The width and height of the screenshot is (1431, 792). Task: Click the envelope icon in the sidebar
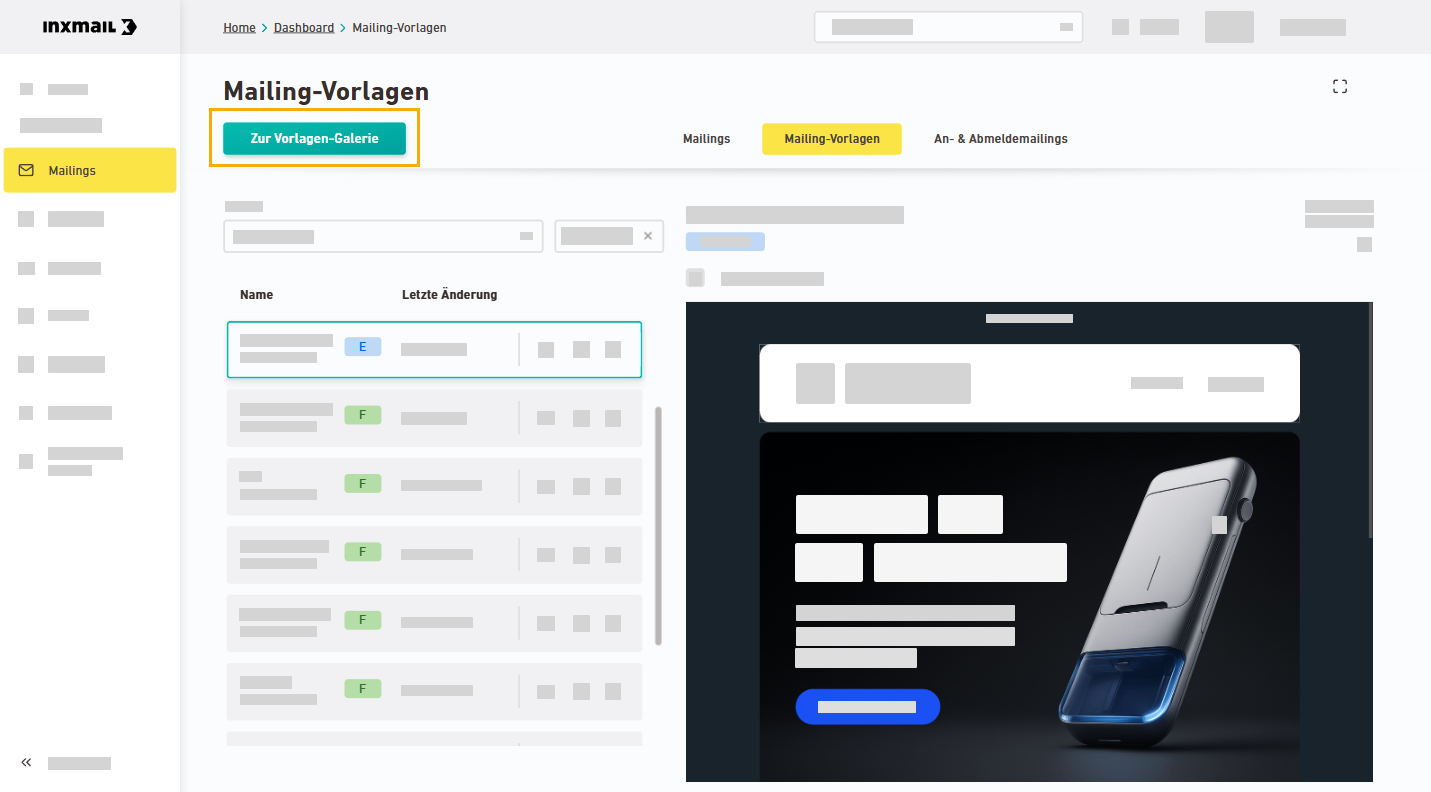(x=27, y=170)
